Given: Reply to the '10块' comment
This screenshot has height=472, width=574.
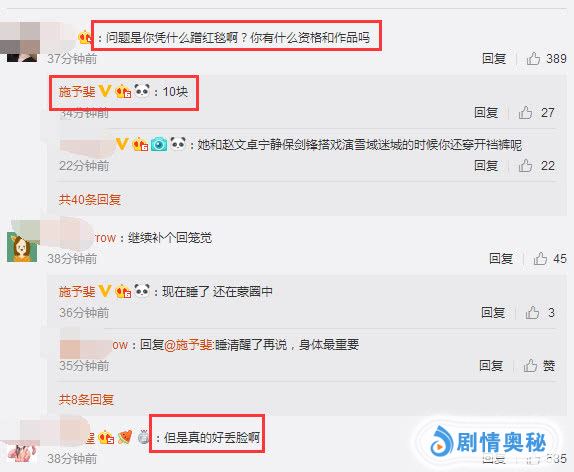Looking at the screenshot, I should click(x=486, y=112).
